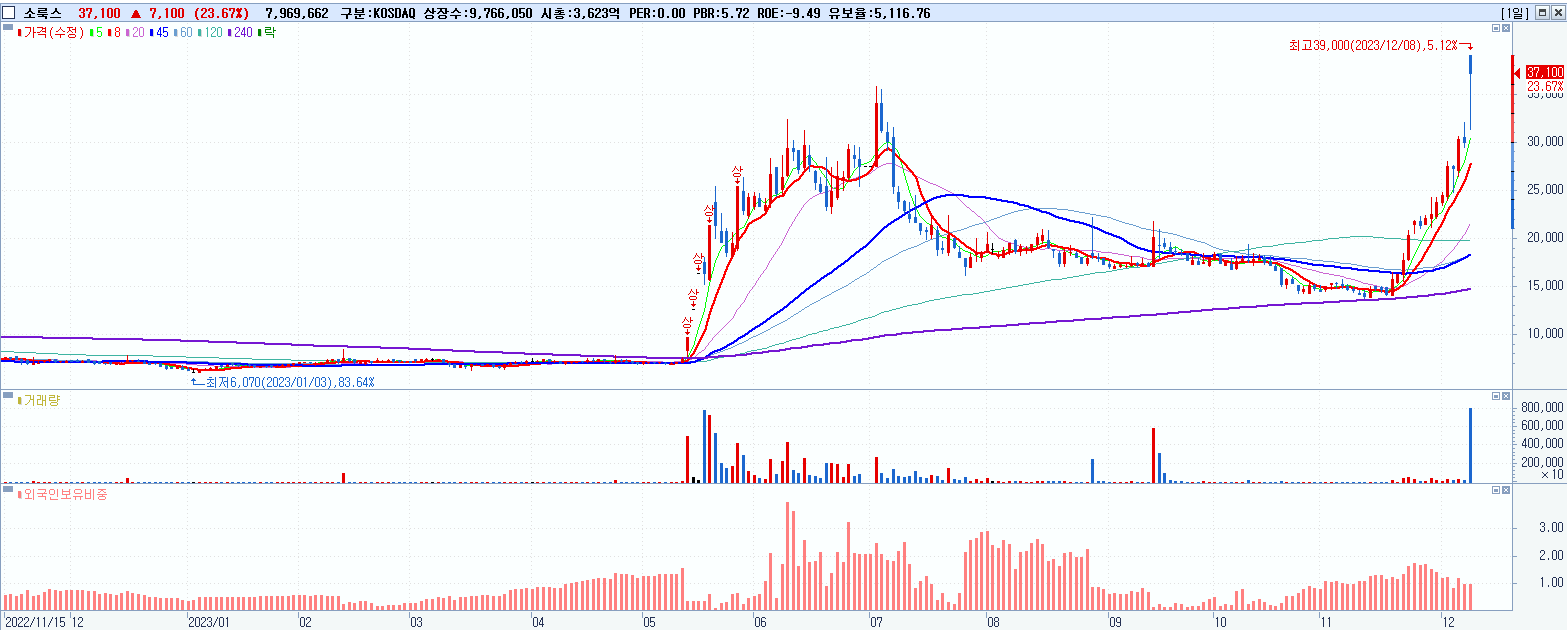Click the 외국인보유비중 panel's maximize icon
The width and height of the screenshot is (1567, 630).
[x=1495, y=490]
